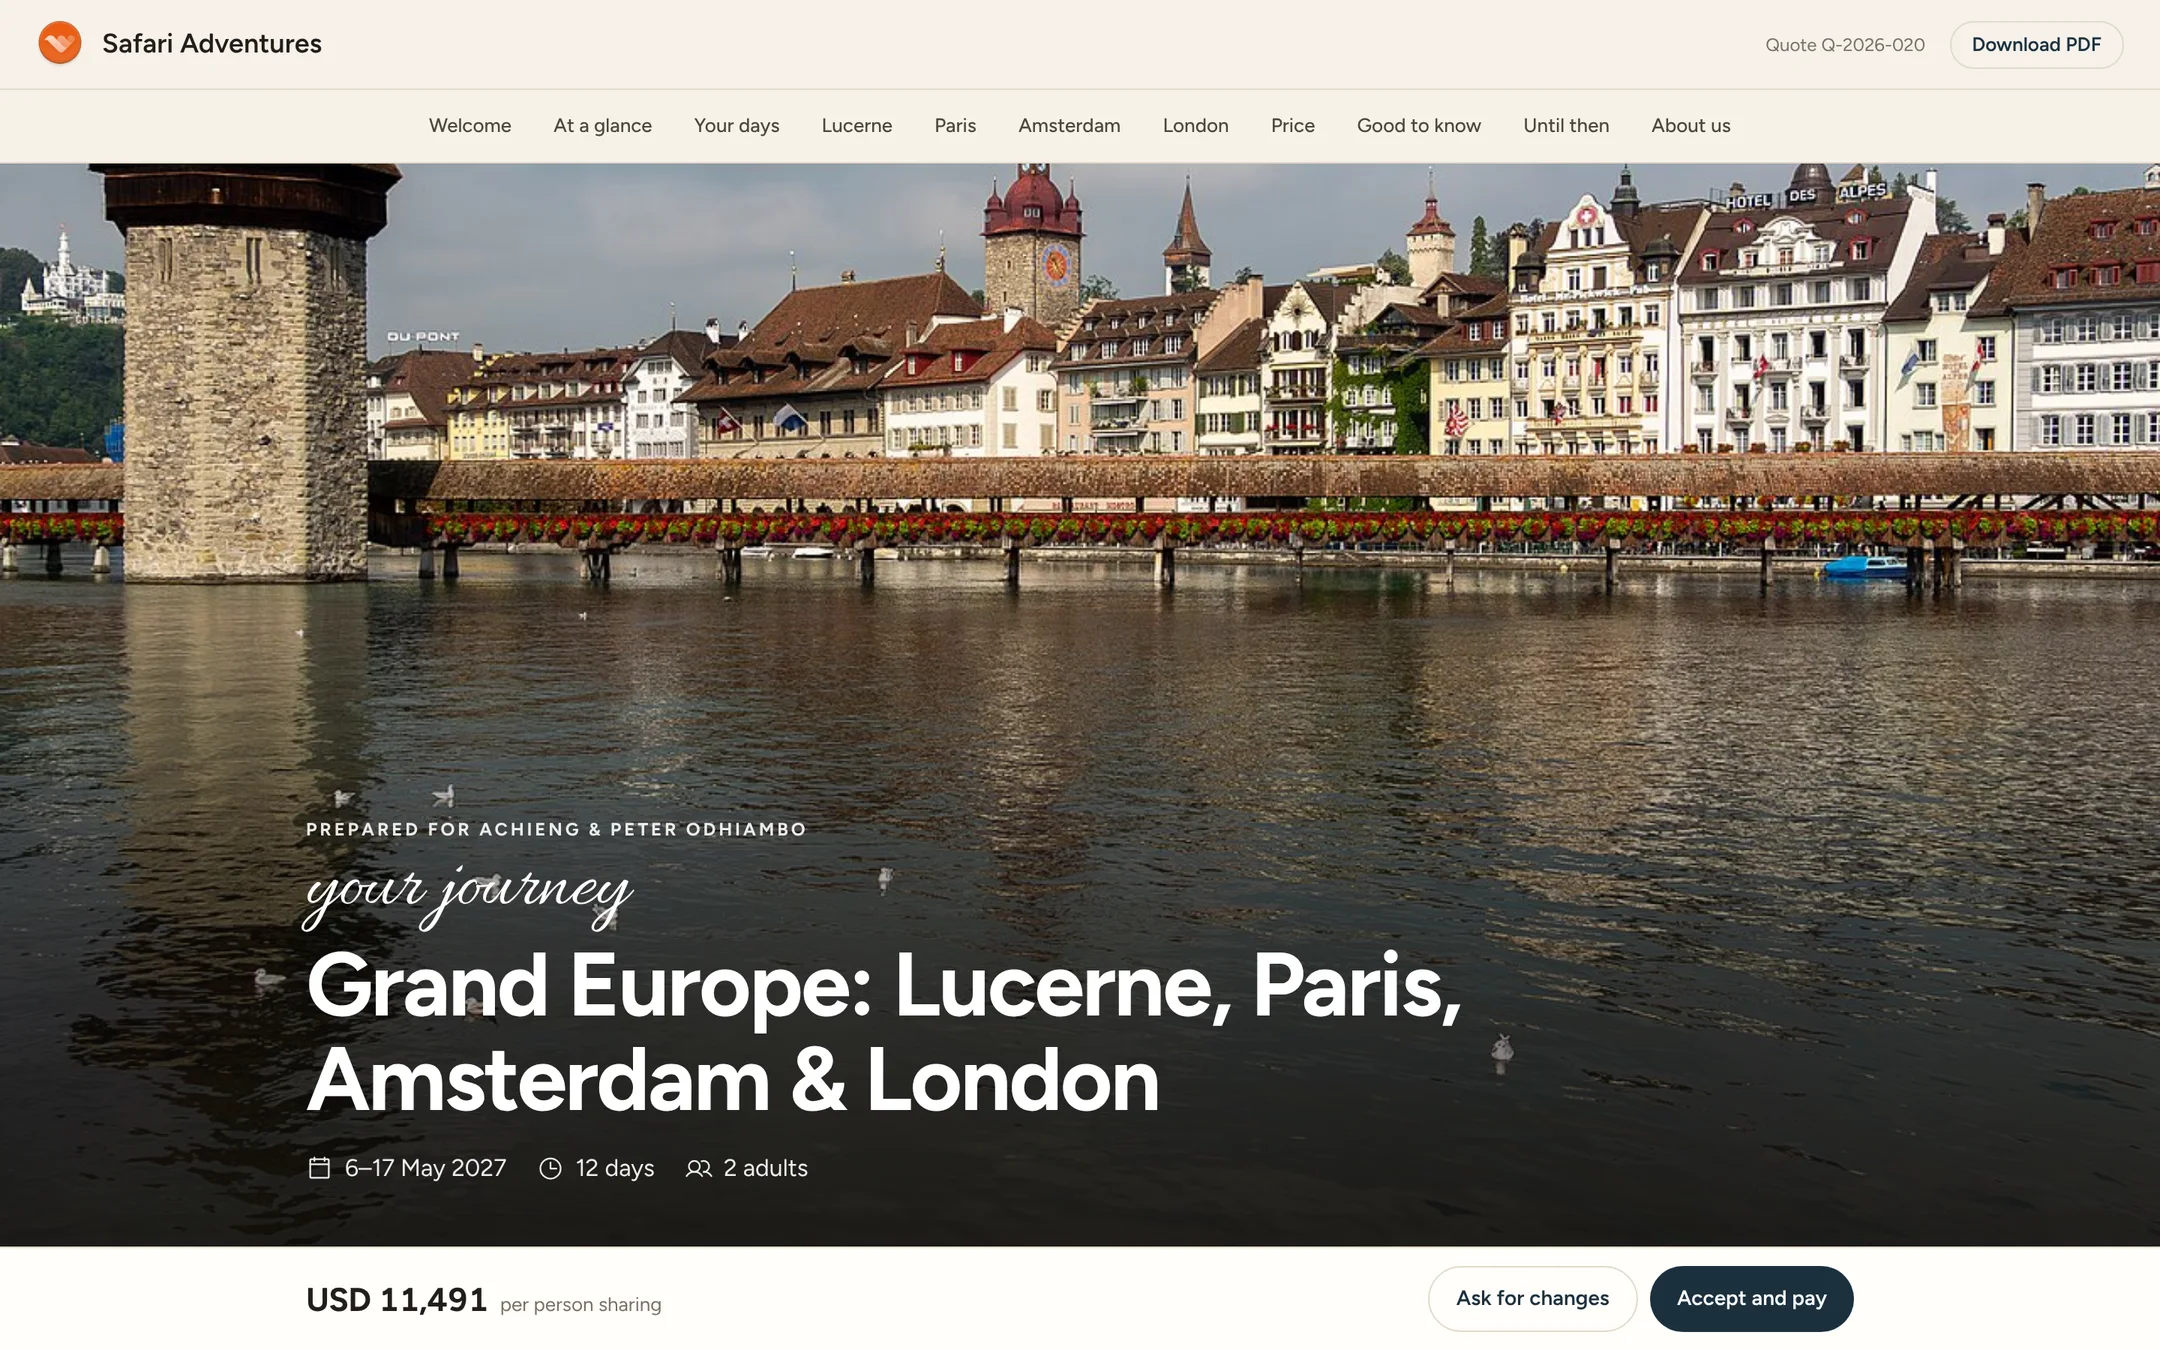Click the Grand Europe journey title heading
The height and width of the screenshot is (1350, 2160).
tap(884, 1032)
